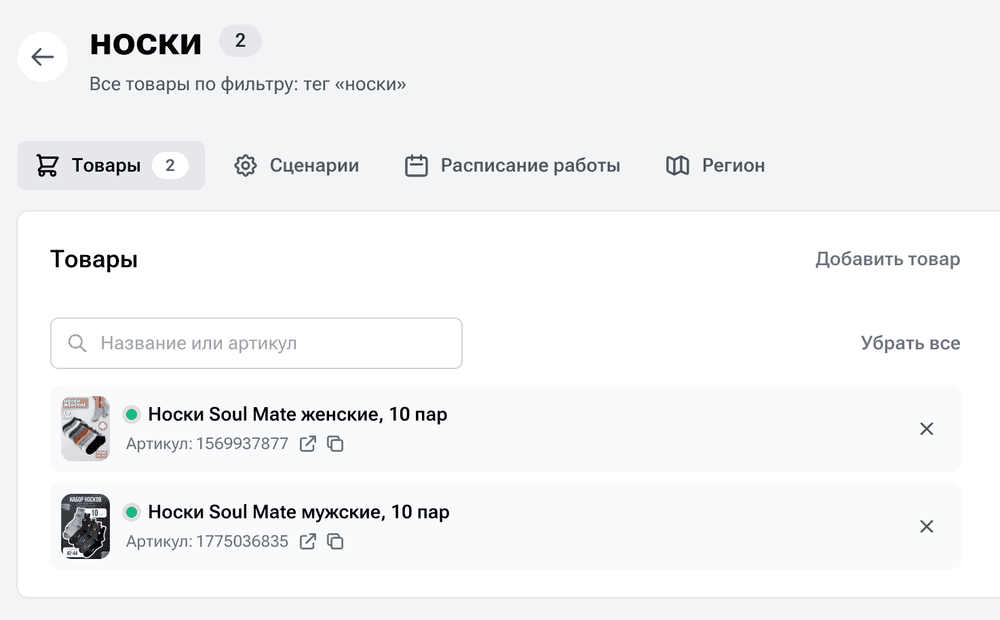
Task: Go back using the arrow button
Action: pos(42,57)
